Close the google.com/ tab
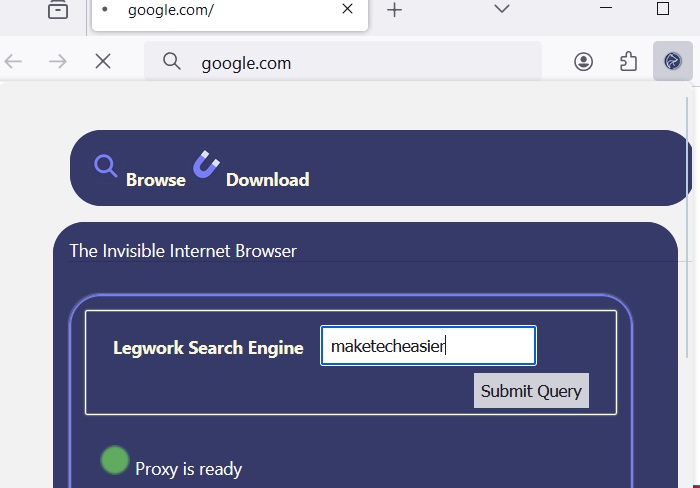This screenshot has width=700, height=488. (347, 8)
